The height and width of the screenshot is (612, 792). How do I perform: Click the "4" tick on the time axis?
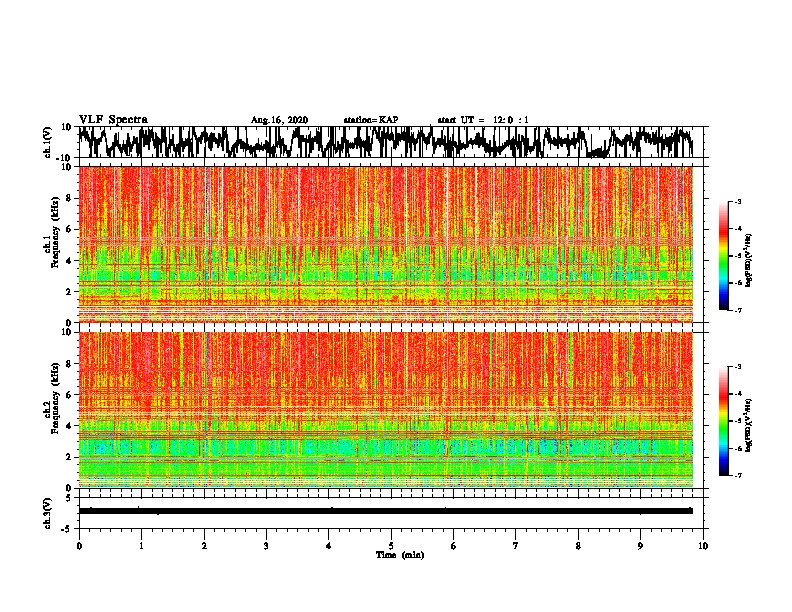(329, 546)
